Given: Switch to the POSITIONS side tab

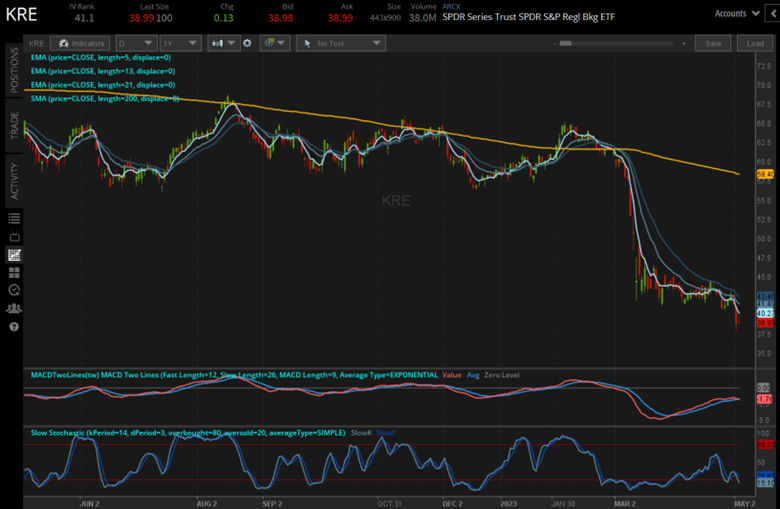Looking at the screenshot, I should coord(14,70).
